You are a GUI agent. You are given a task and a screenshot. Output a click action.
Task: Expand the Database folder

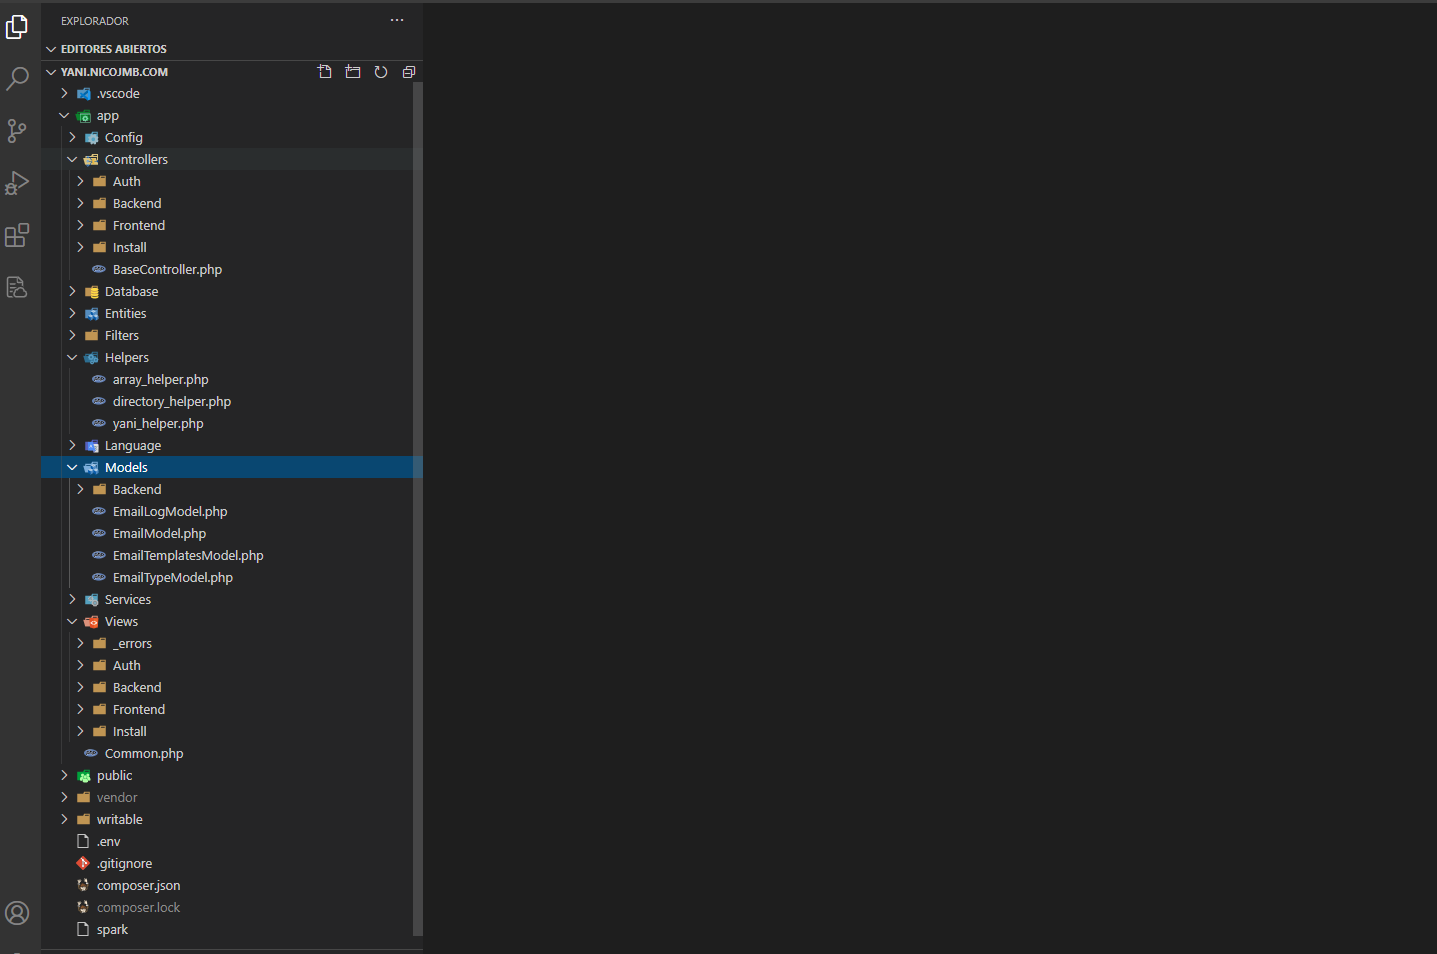click(x=131, y=292)
